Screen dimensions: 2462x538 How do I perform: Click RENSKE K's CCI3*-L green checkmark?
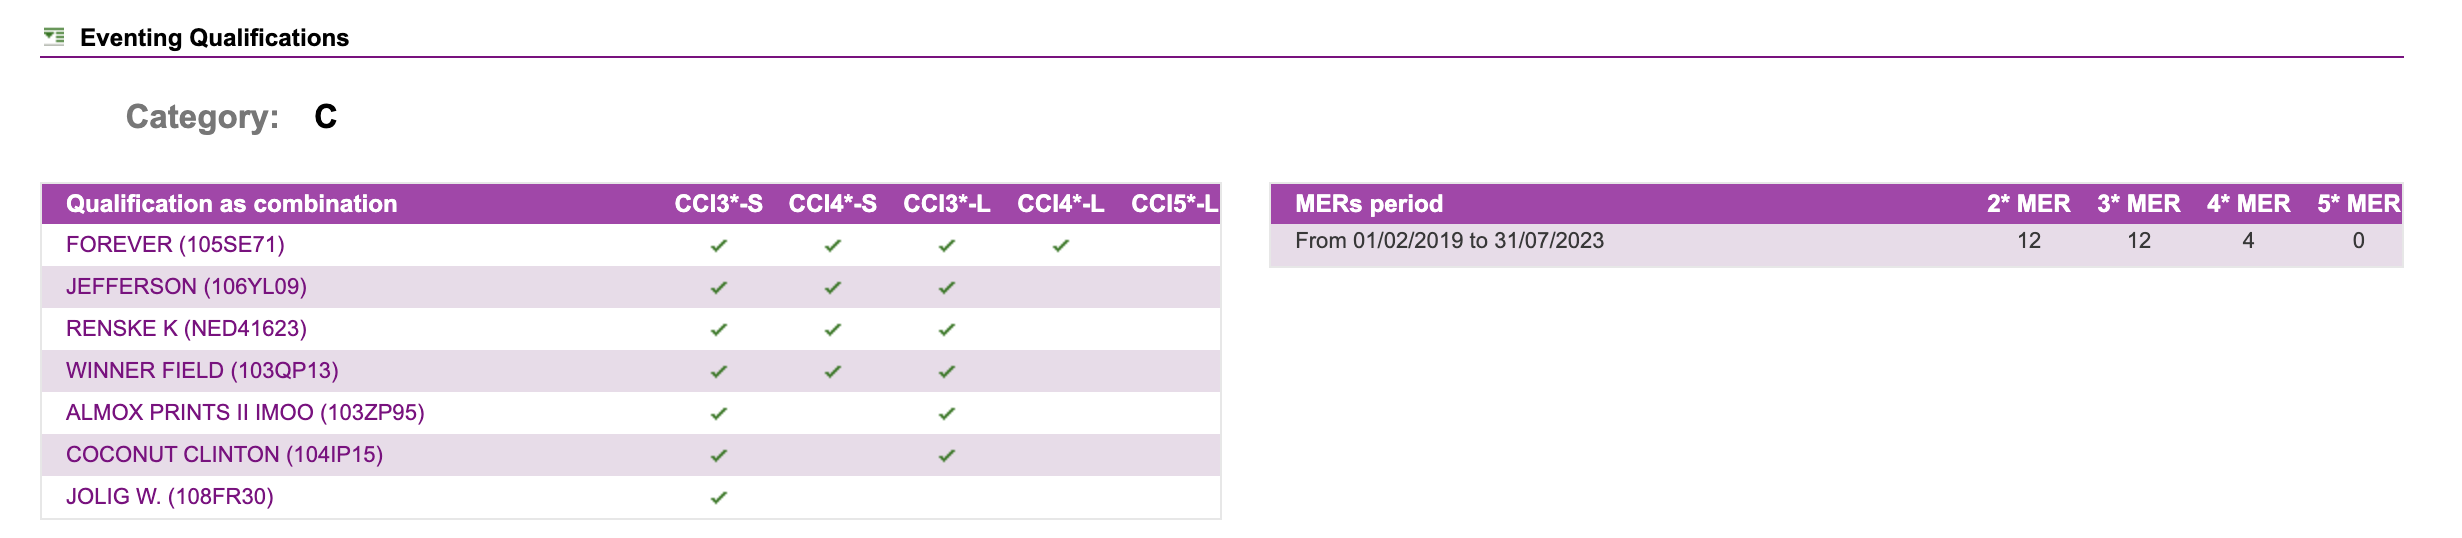click(x=947, y=329)
